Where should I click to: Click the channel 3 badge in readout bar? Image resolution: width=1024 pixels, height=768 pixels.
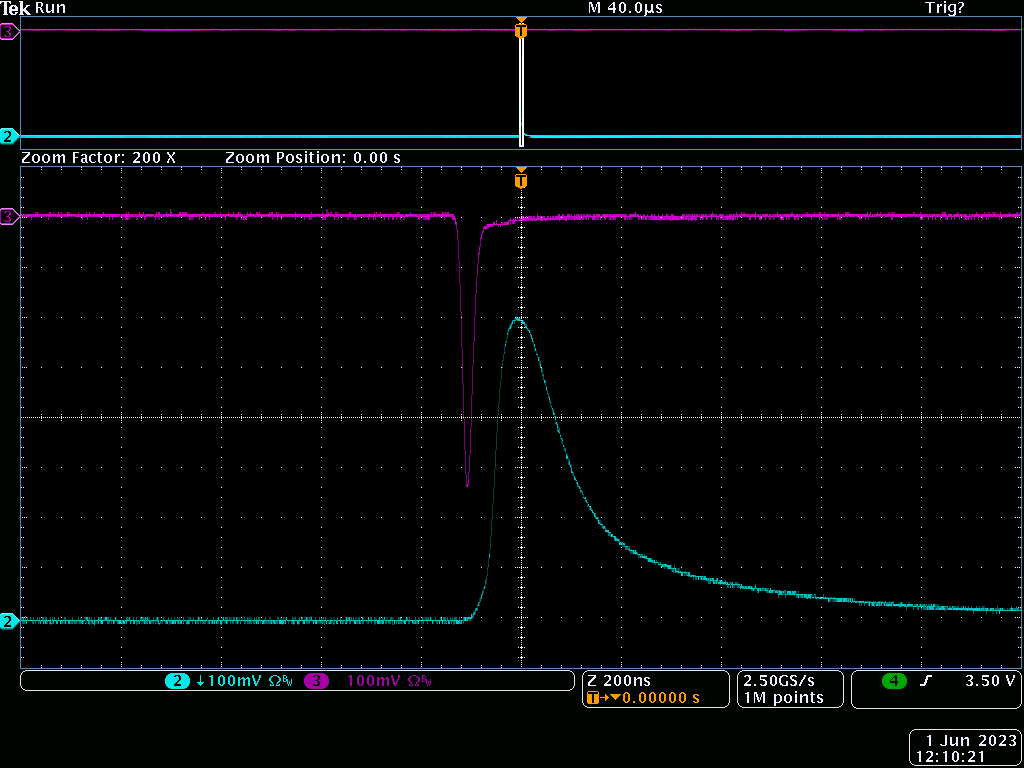(317, 681)
